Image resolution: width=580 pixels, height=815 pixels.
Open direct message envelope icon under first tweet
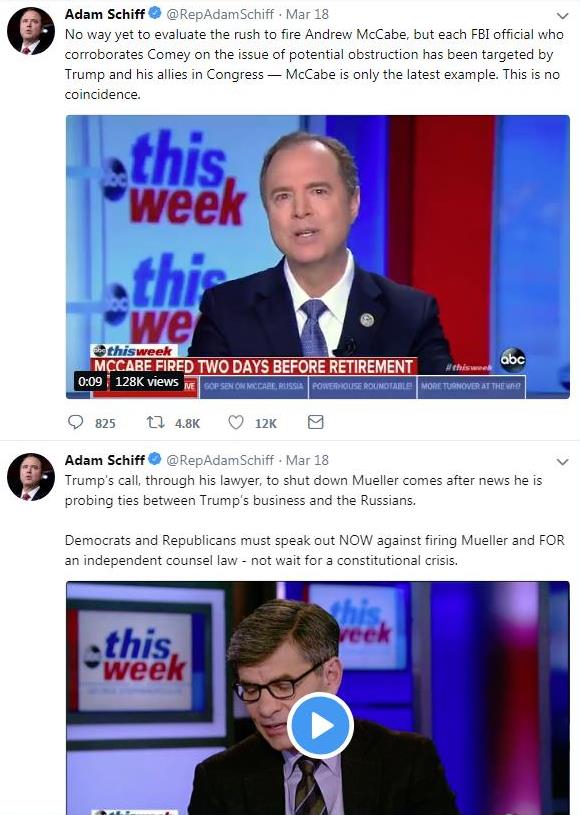pos(315,422)
